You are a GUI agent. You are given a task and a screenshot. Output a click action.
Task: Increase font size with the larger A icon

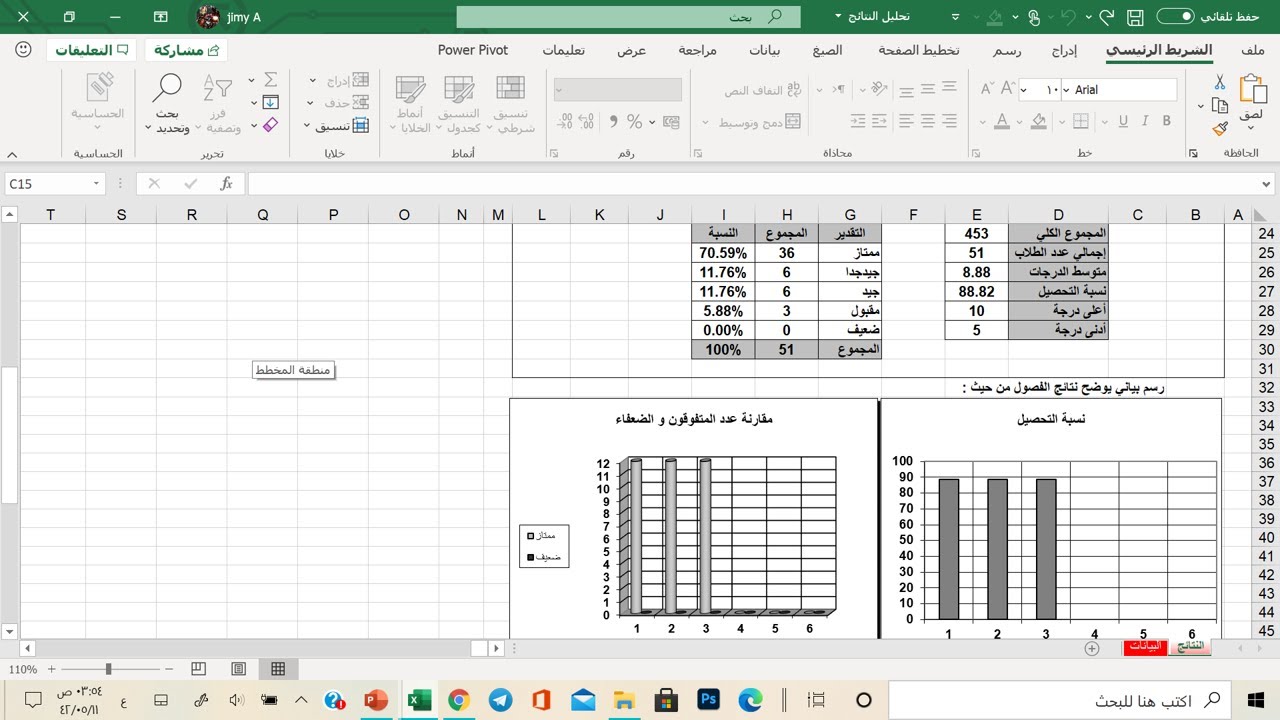click(1010, 89)
